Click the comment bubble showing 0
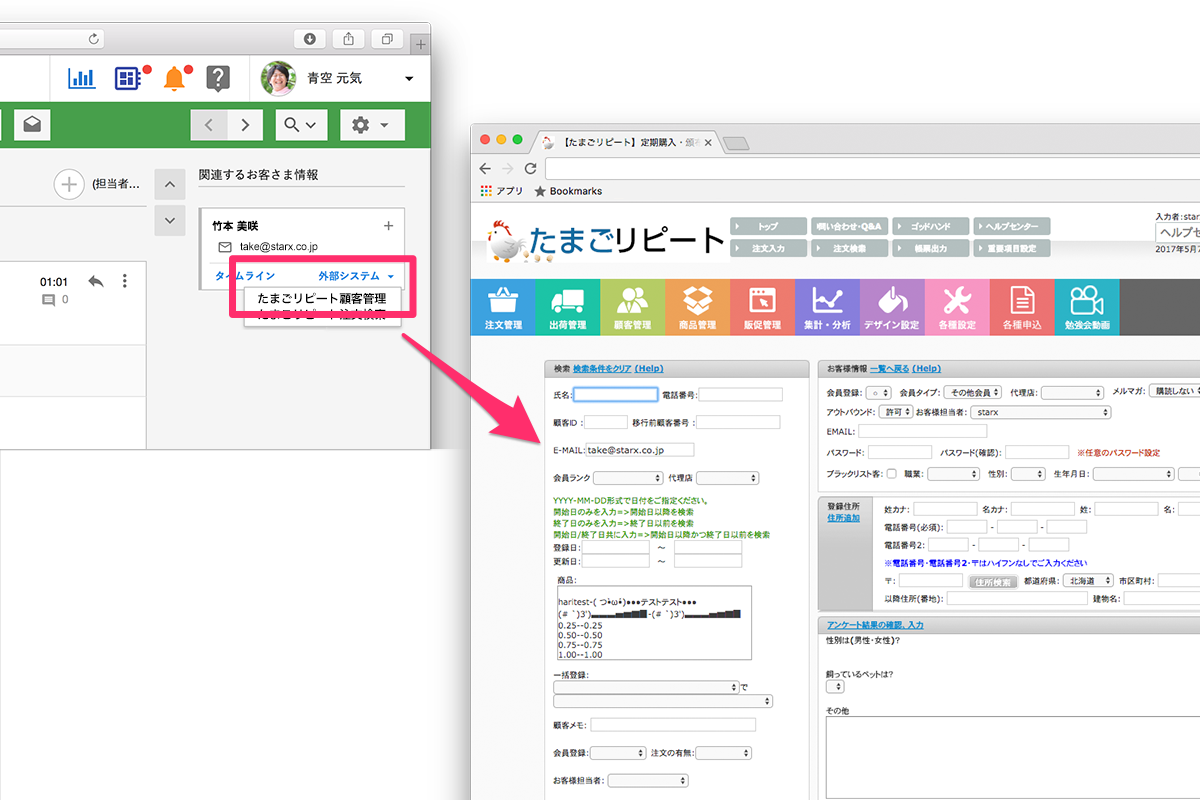 pos(49,299)
